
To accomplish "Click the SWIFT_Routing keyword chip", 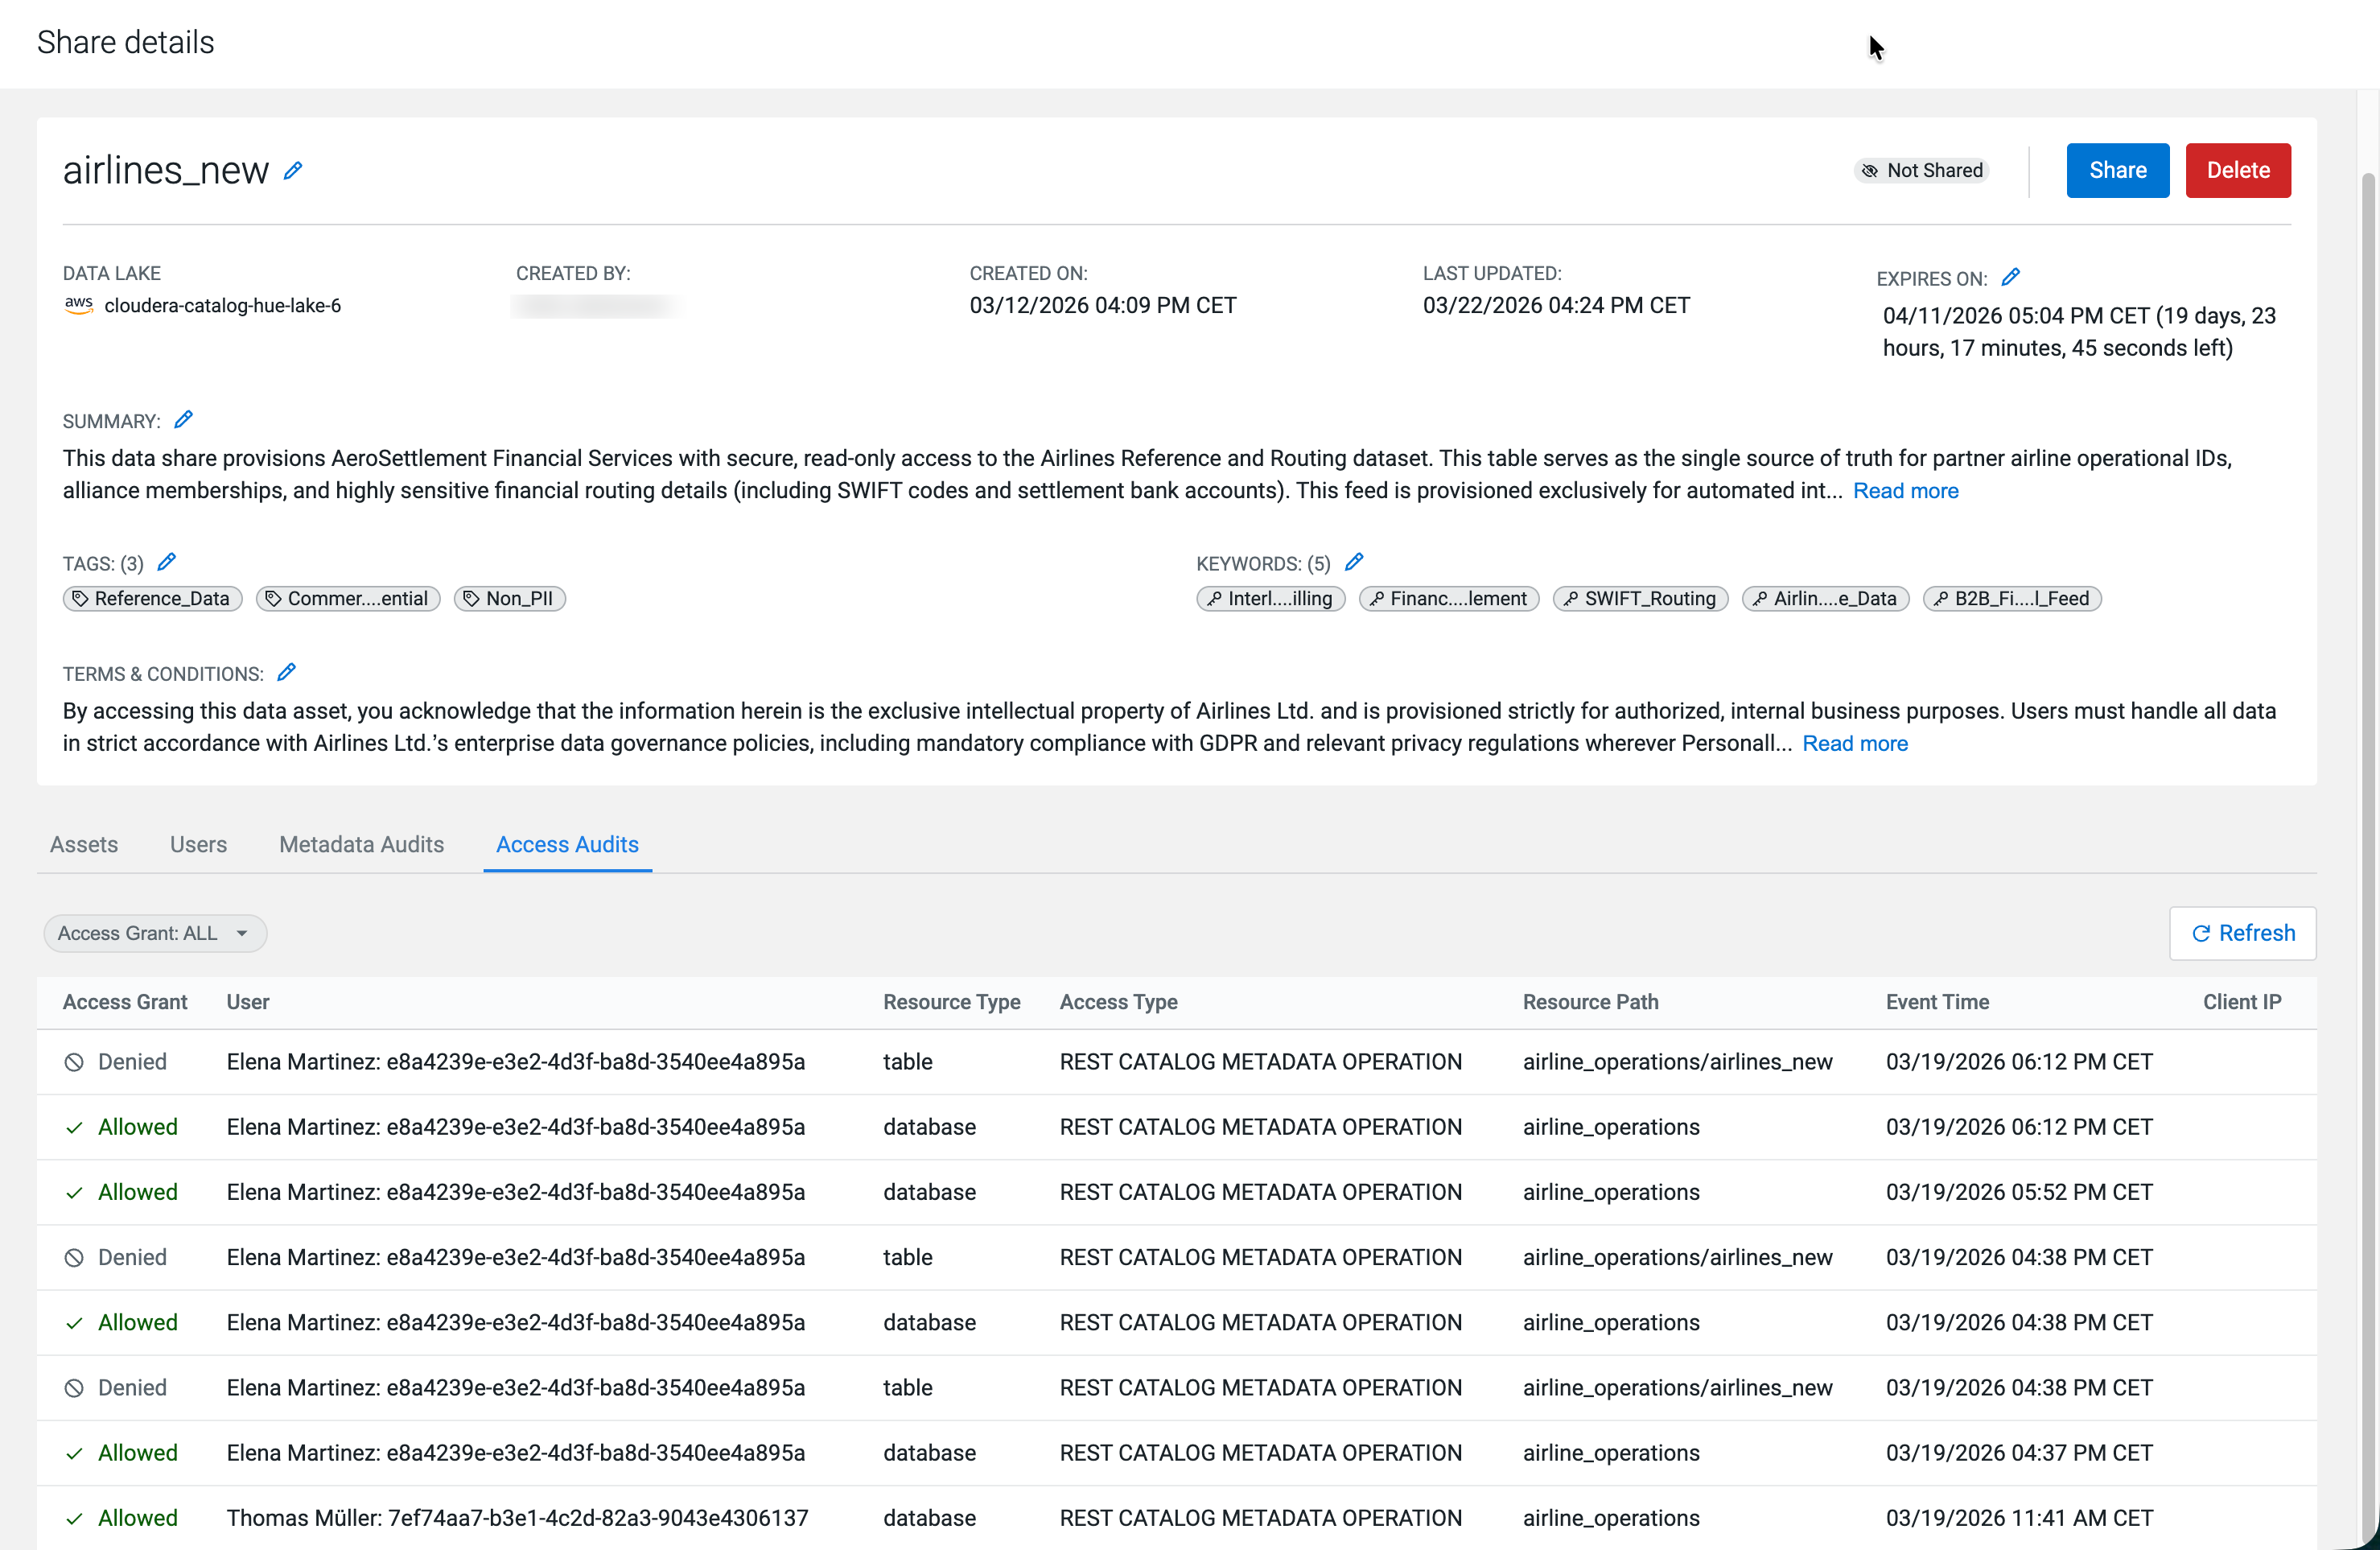I will tap(1640, 598).
